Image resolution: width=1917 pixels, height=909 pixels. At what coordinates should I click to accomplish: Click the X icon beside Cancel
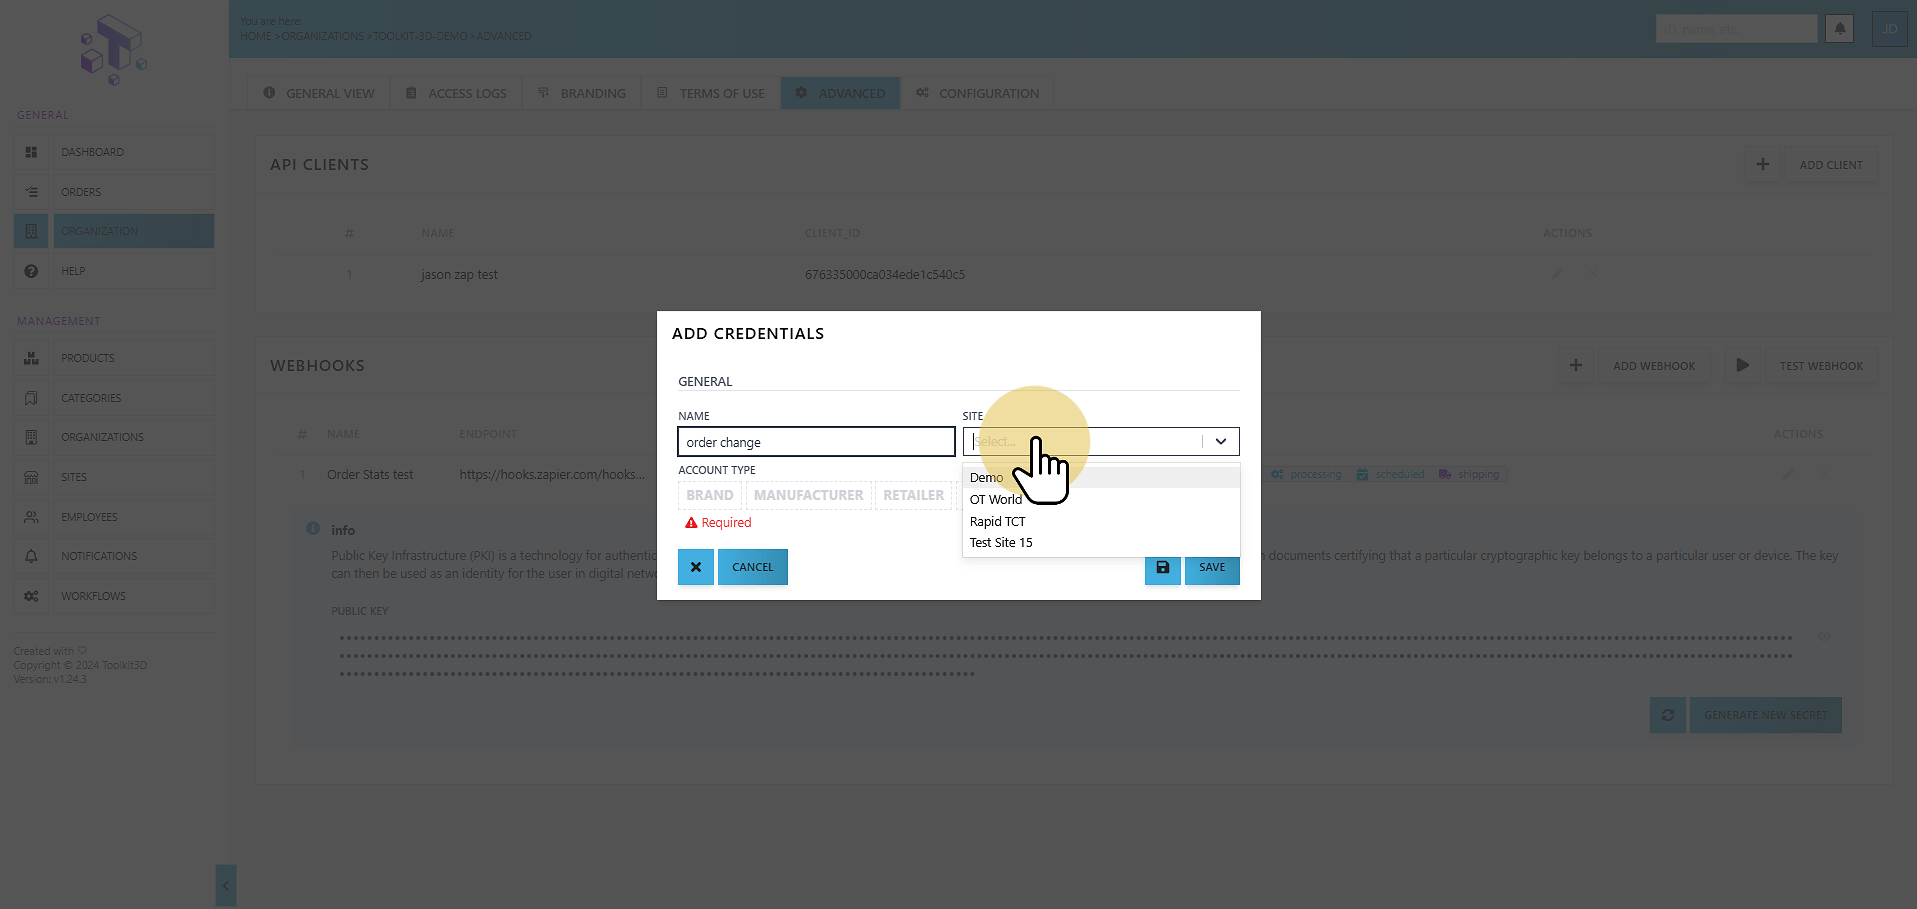coord(696,567)
